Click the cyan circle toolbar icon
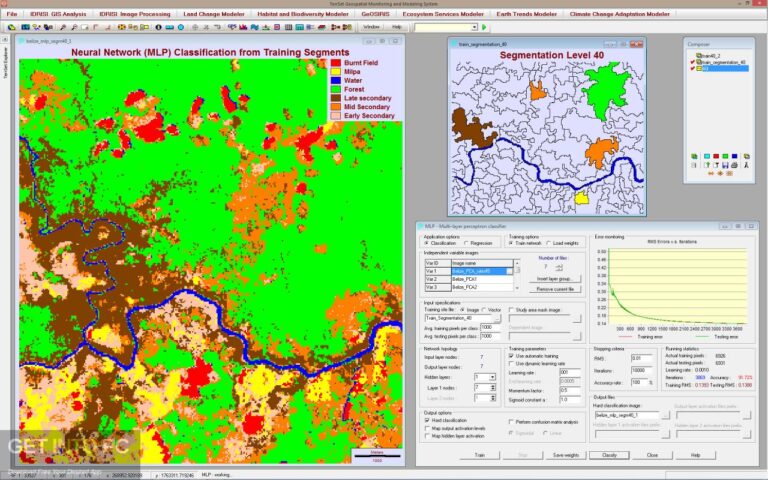The image size is (768, 480). 181,27
